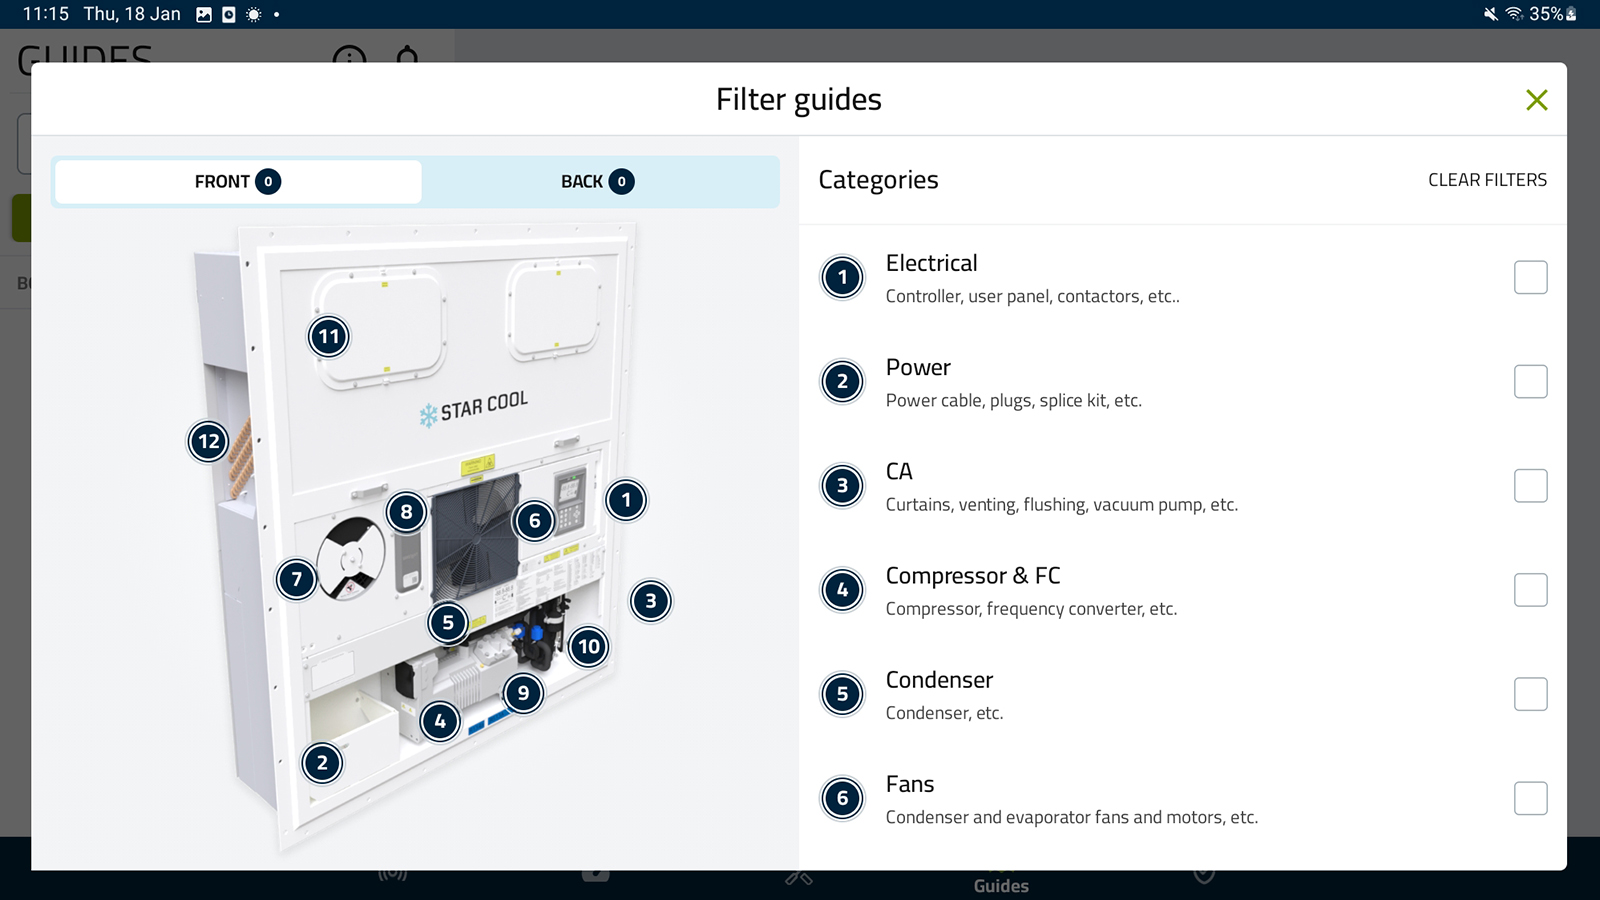Viewport: 1600px width, 900px height.
Task: Tap hotspot 3 on the unit diagram
Action: coord(651,601)
